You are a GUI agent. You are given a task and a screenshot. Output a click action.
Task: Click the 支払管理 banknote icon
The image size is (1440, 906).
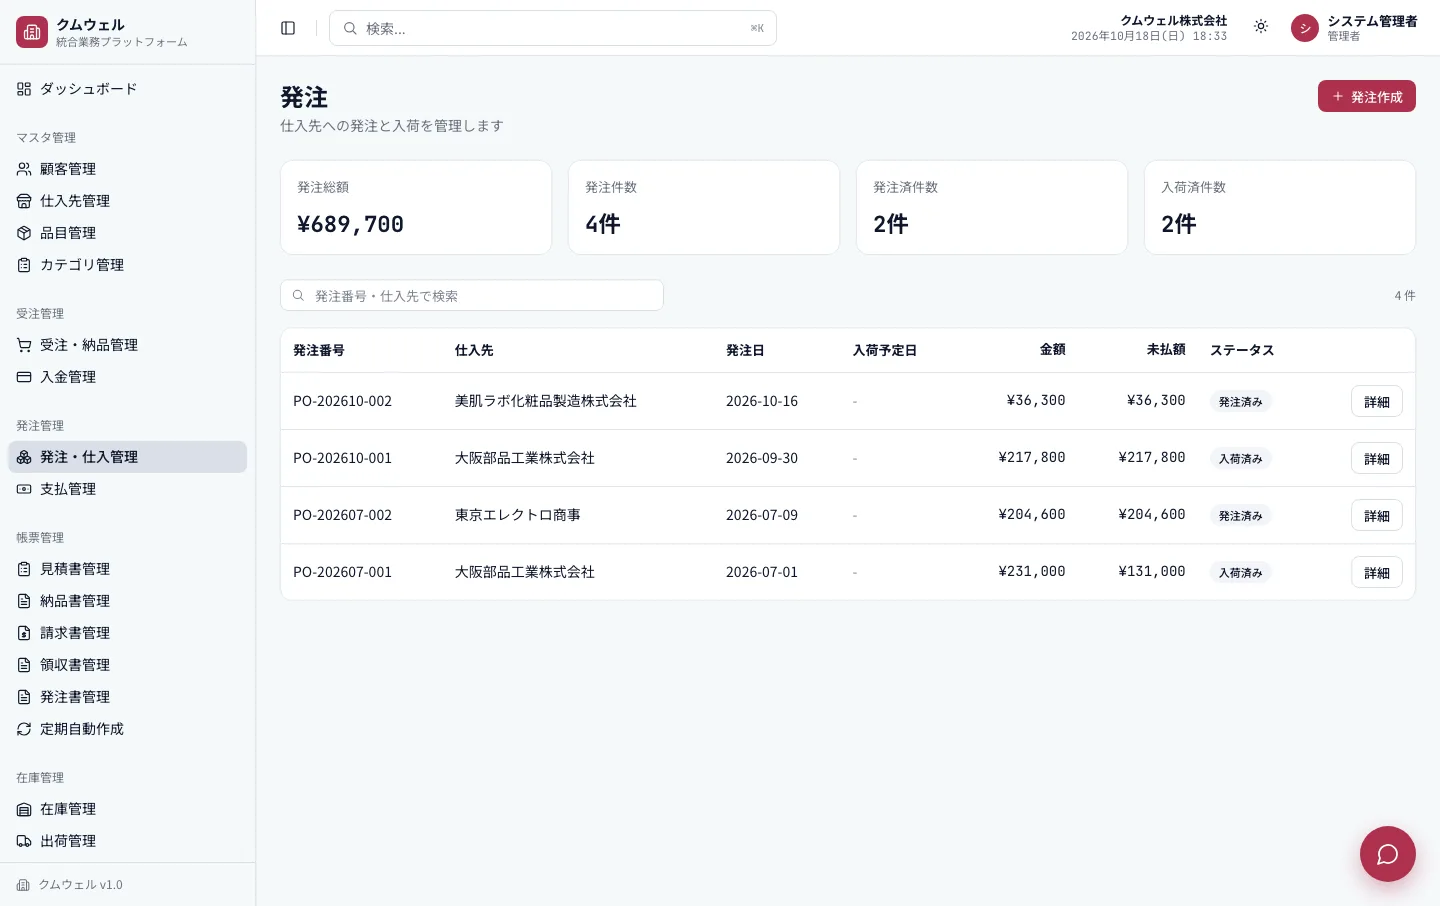24,489
